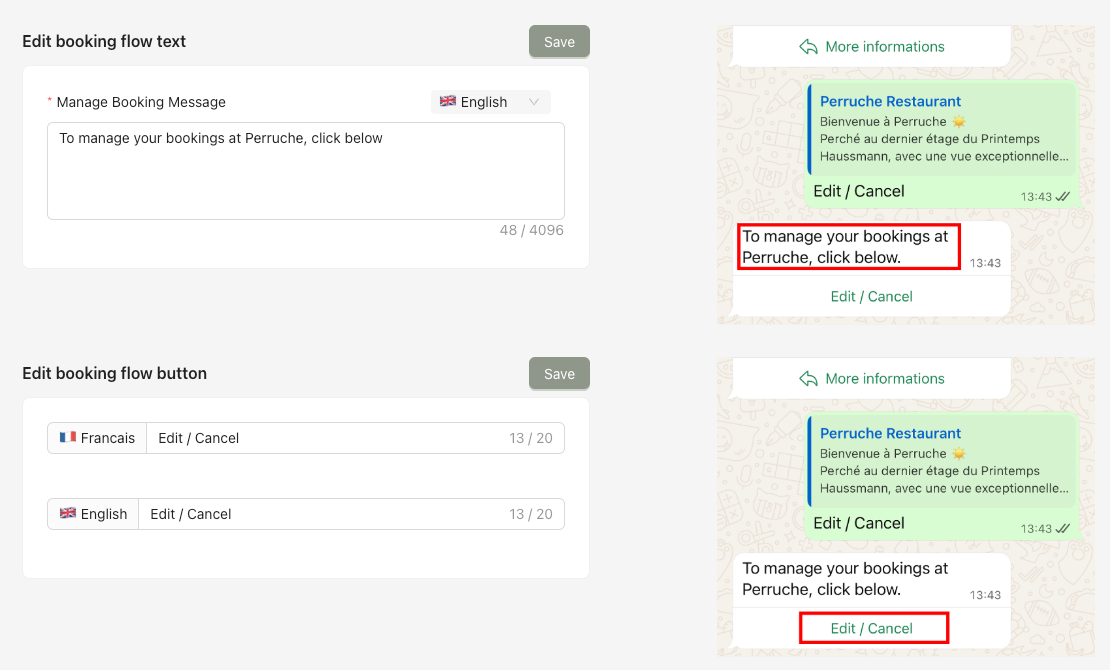The height and width of the screenshot is (670, 1110).
Task: Click the manage bookings message in the bottom preview
Action: 845,579
